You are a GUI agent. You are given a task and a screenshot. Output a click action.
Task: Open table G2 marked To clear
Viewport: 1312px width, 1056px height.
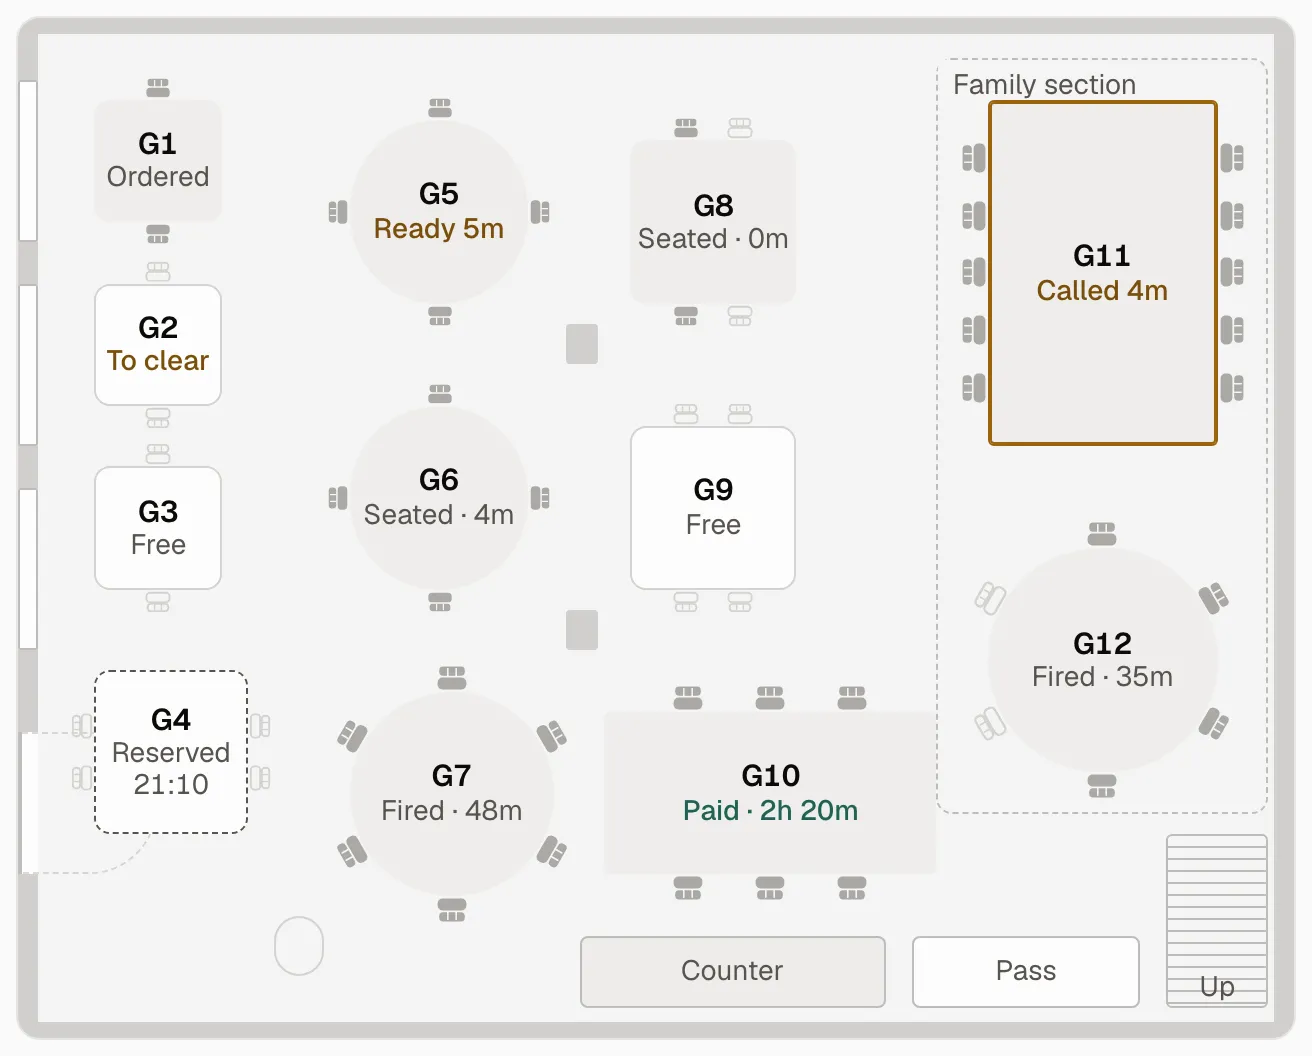point(158,345)
